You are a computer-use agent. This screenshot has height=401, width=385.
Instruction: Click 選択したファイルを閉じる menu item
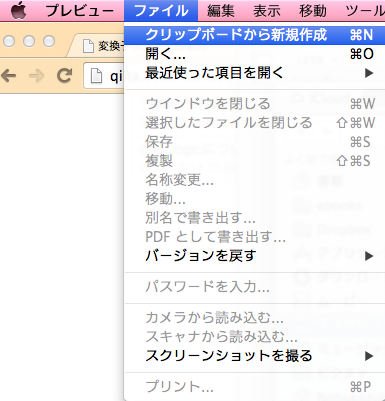(255, 123)
